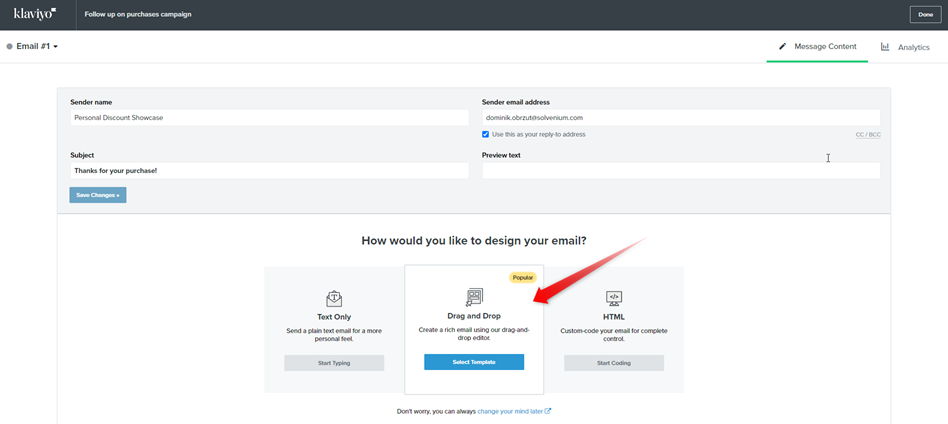Click the Save Changes button

click(98, 195)
